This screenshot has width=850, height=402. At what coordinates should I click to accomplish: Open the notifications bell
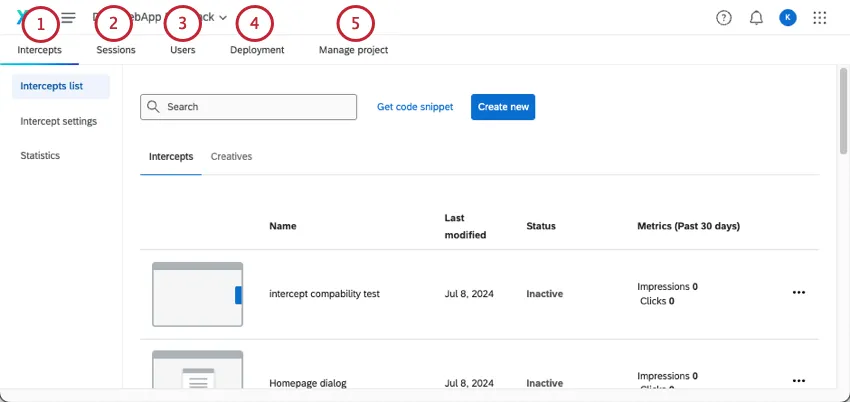[x=756, y=18]
